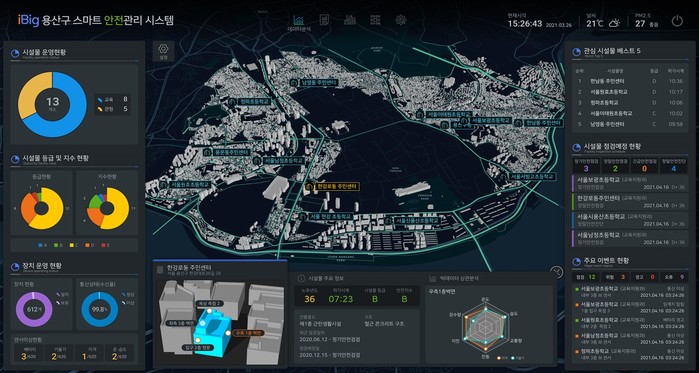Open the 데이터분석 chart icon in top navigation

[x=299, y=22]
